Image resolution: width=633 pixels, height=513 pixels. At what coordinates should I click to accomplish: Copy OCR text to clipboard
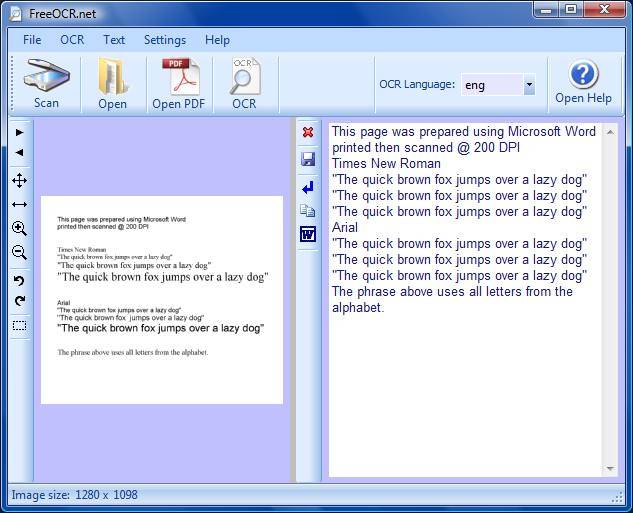[x=308, y=210]
